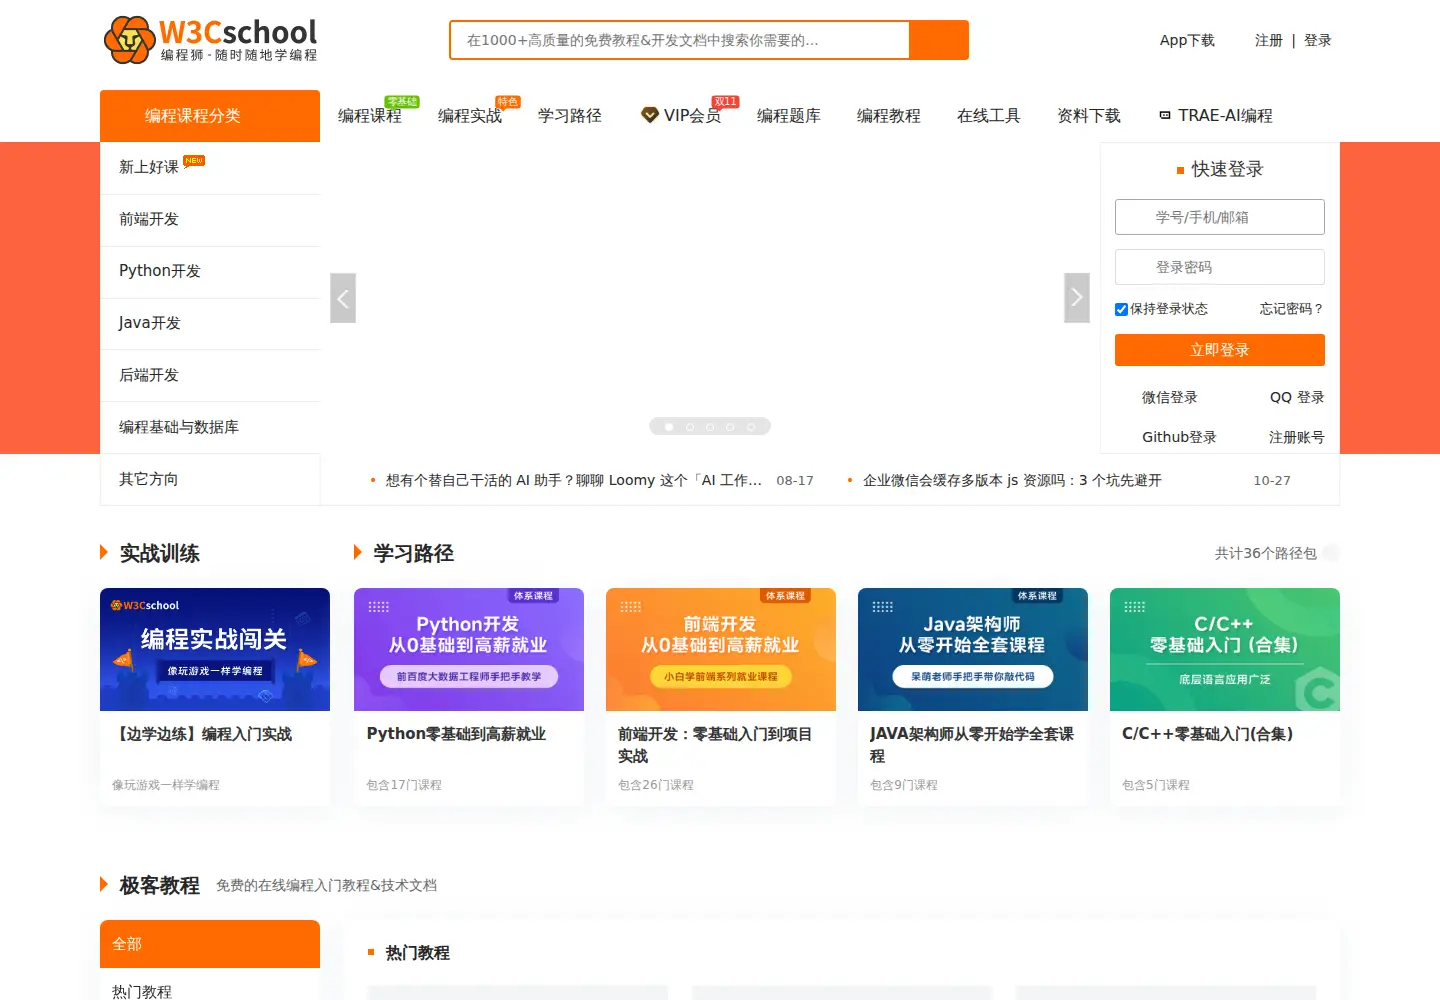The height and width of the screenshot is (1000, 1440).
Task: Open the VIP会员 nav item
Action: pos(681,116)
